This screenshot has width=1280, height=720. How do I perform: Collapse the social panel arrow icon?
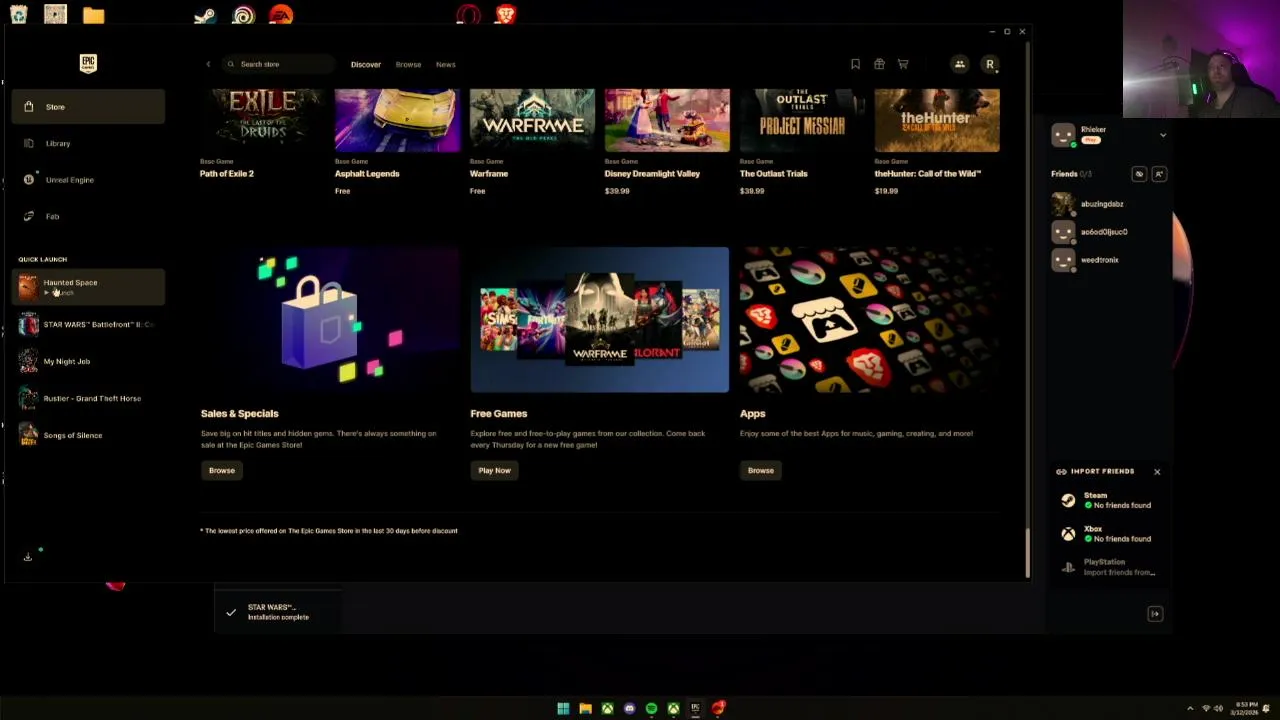coord(1155,614)
